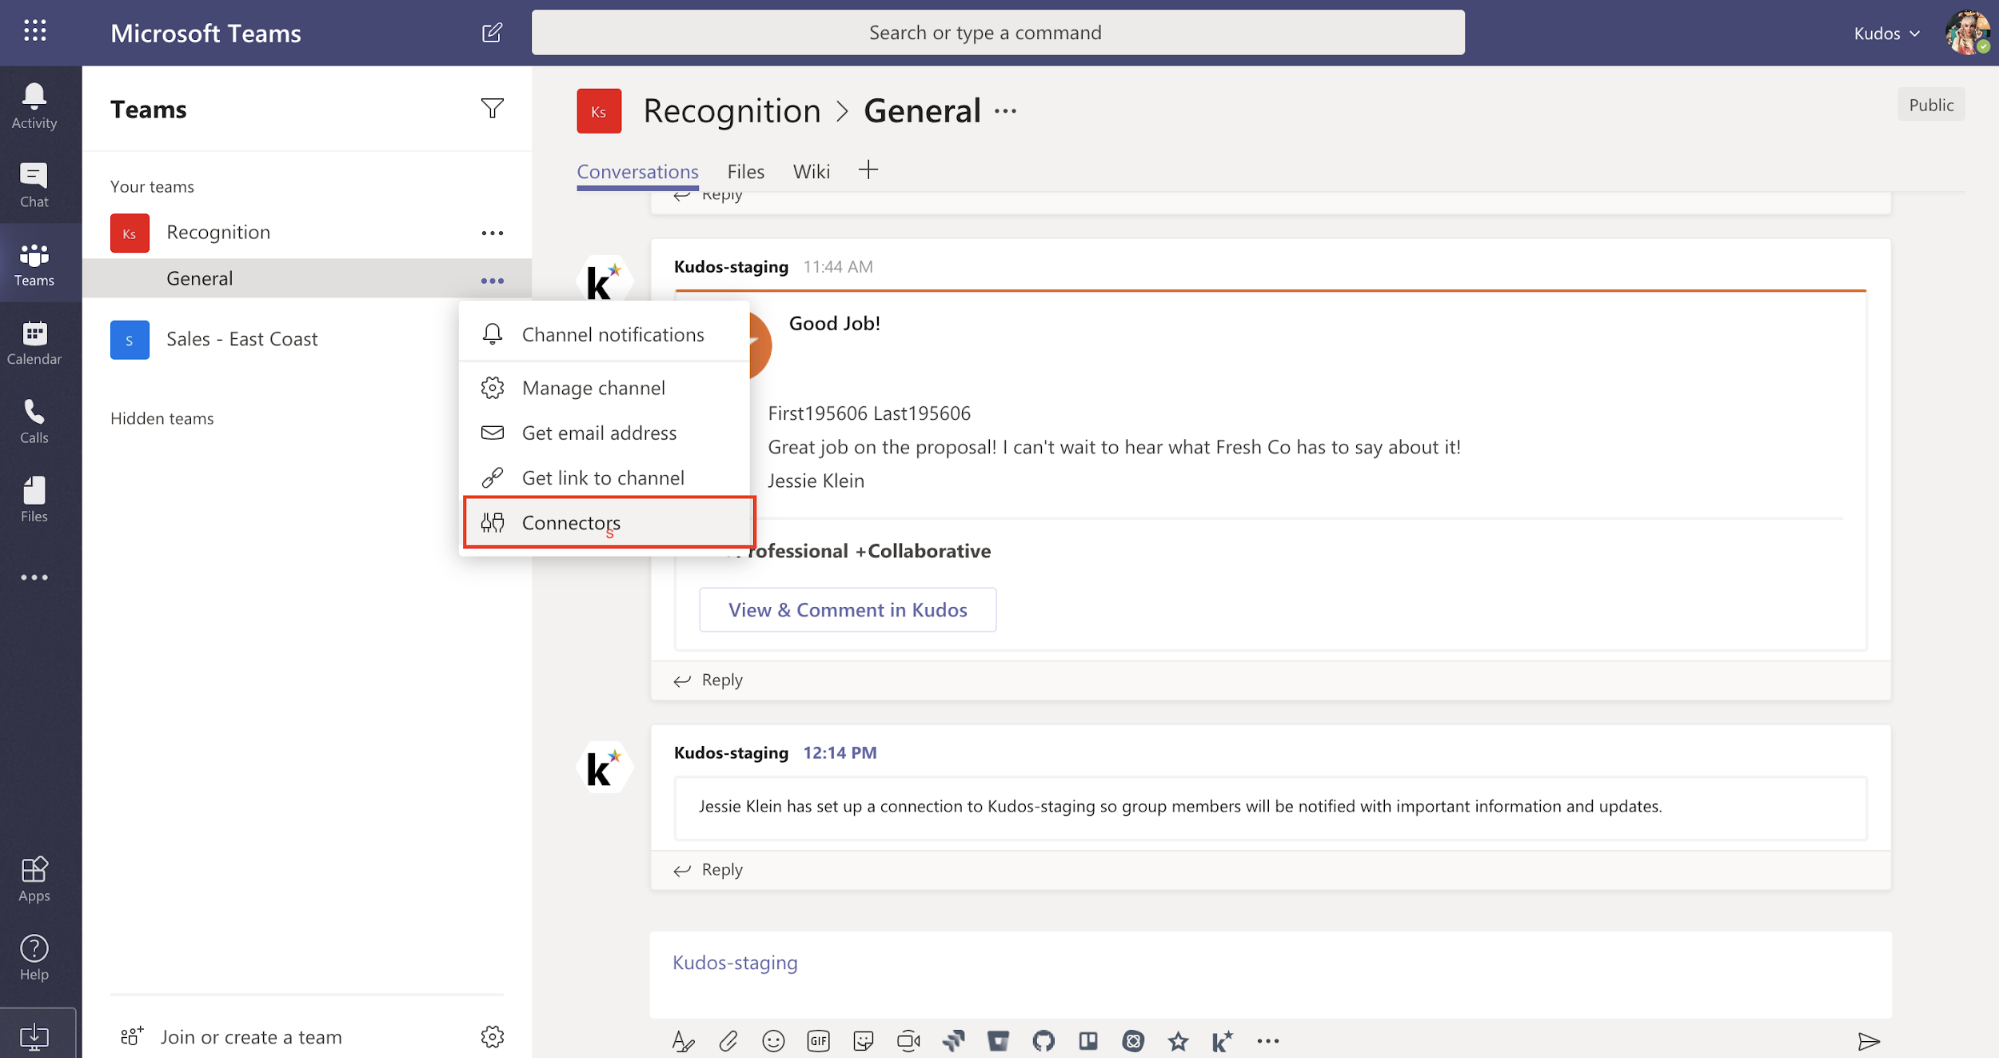Expand Hidden teams section
Viewport: 1999px width, 1058px height.
[x=162, y=418]
